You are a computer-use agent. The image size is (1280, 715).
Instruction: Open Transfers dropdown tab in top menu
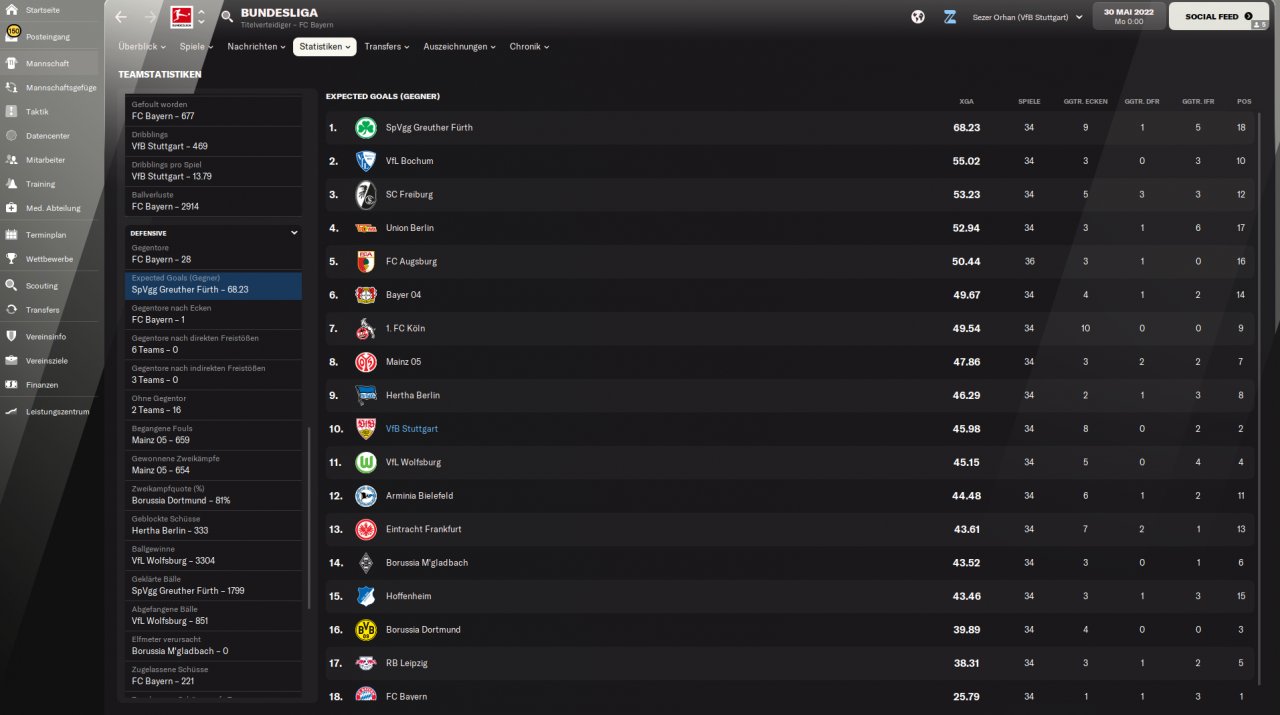(x=387, y=46)
